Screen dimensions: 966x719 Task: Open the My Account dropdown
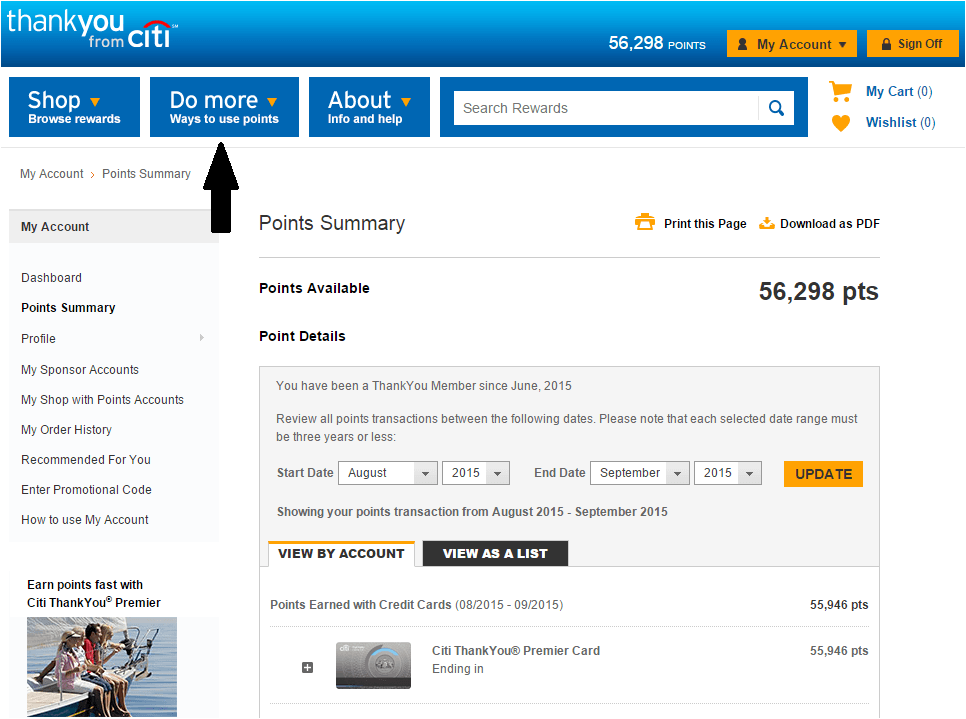click(x=792, y=44)
